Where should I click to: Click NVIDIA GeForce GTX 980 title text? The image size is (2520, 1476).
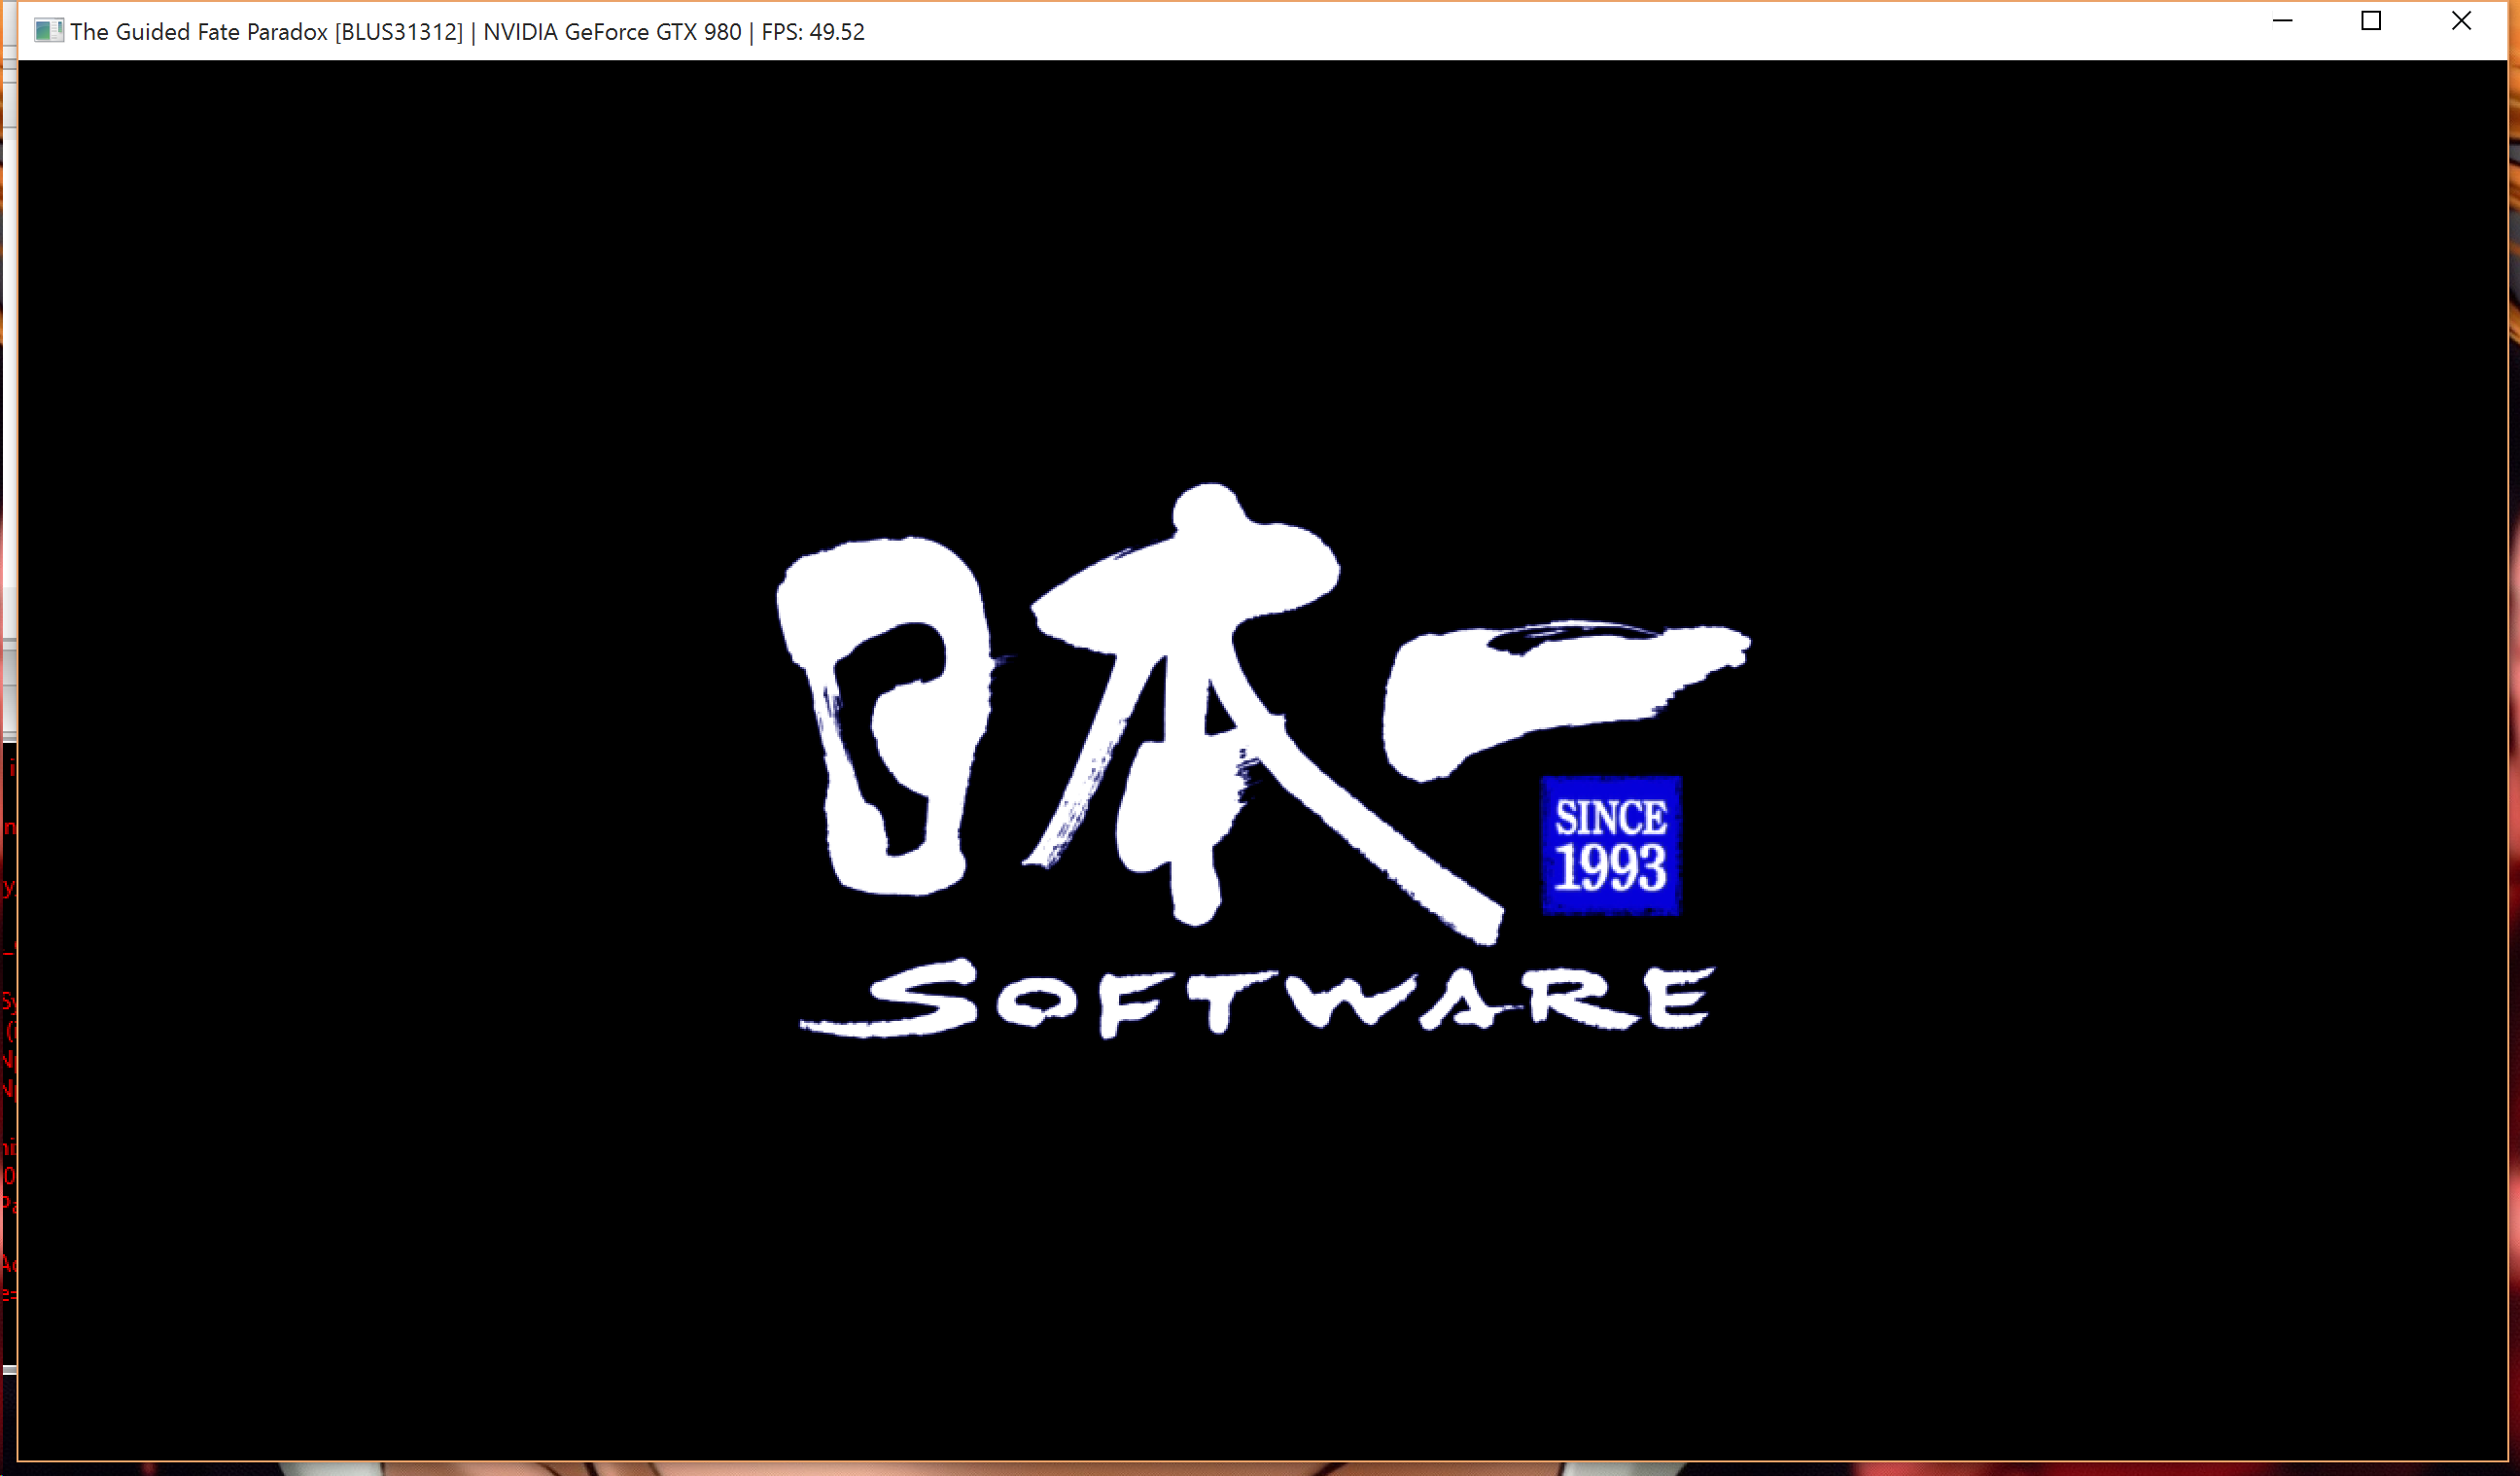tap(612, 32)
